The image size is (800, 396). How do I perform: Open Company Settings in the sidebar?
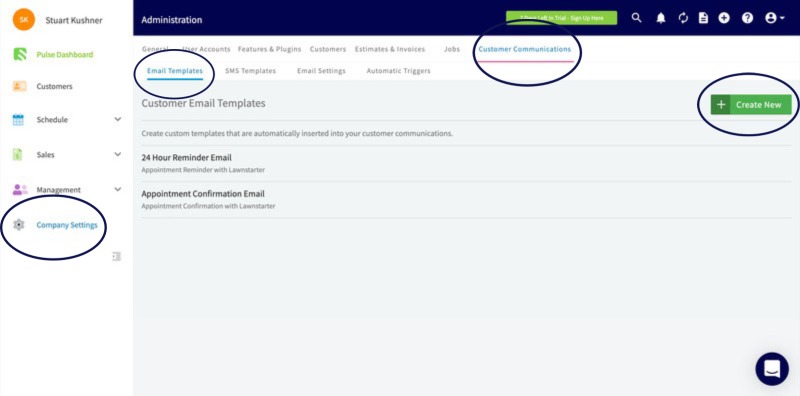(67, 225)
